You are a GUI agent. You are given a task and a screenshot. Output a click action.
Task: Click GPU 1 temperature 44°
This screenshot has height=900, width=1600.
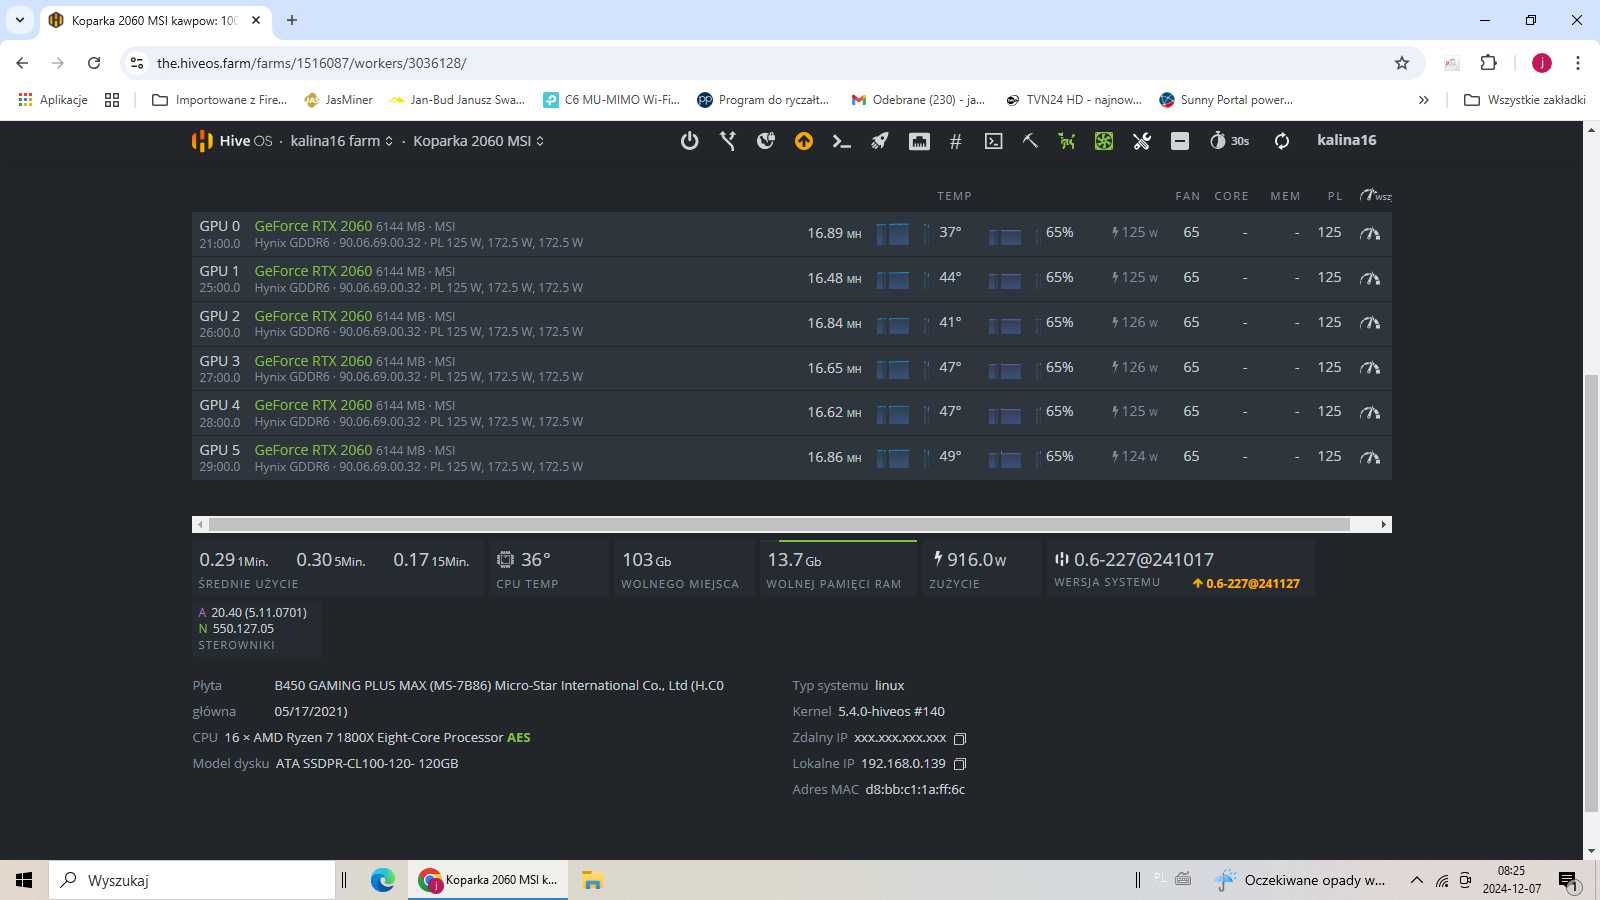(x=950, y=277)
